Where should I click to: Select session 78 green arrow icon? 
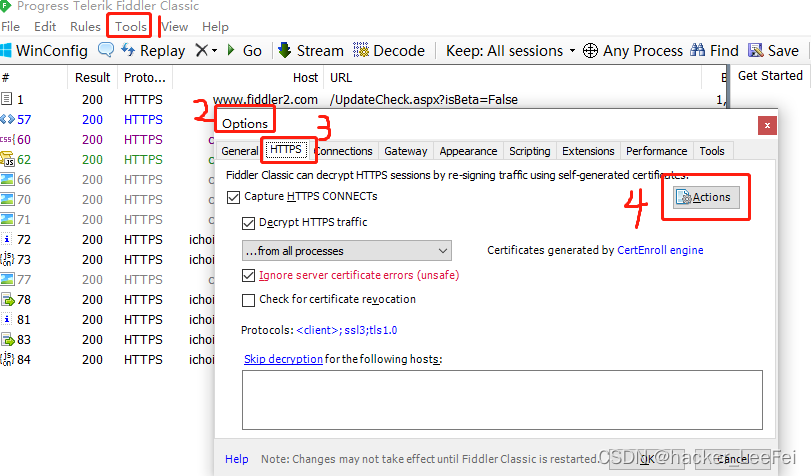7,300
